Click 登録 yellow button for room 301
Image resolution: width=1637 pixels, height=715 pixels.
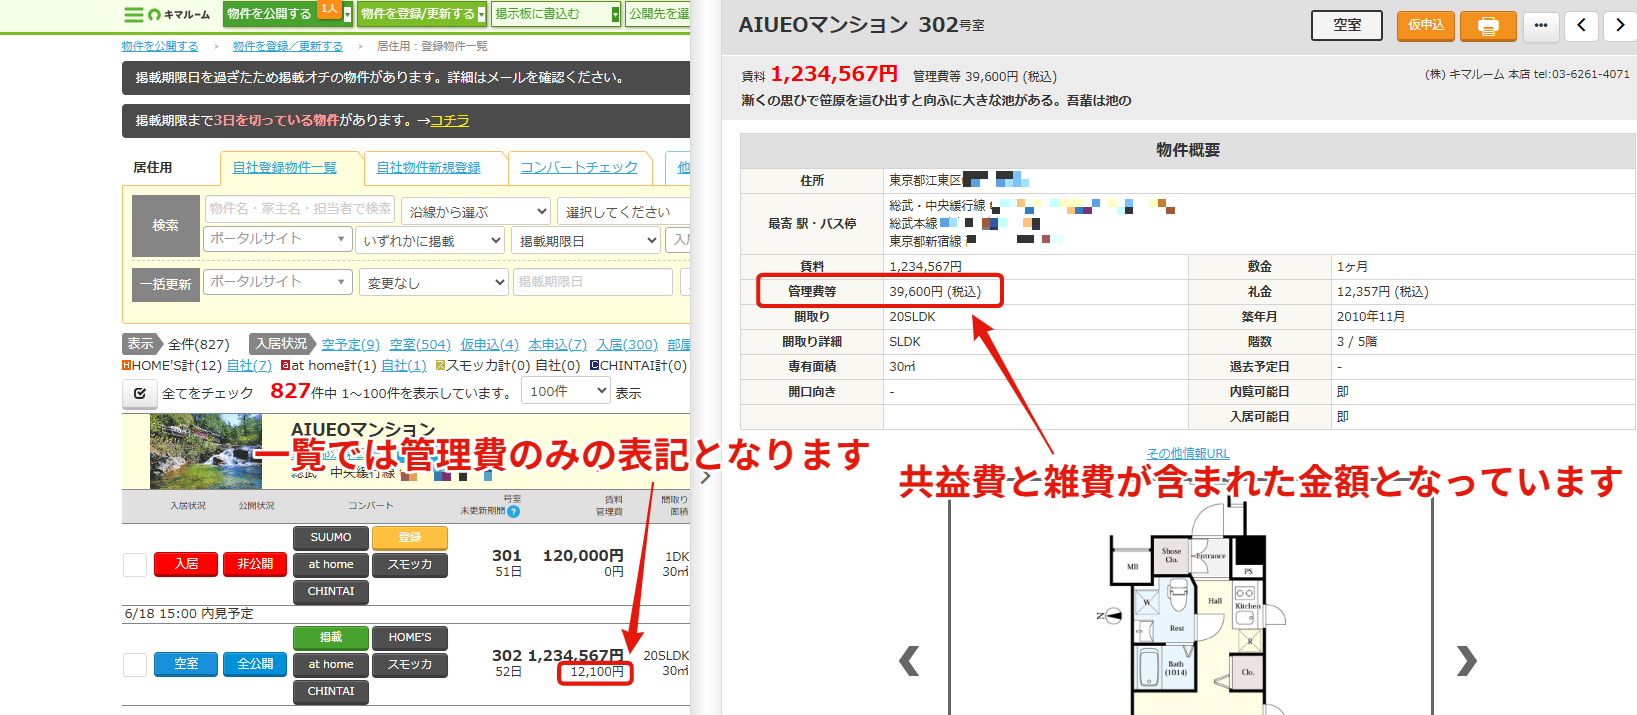click(410, 538)
